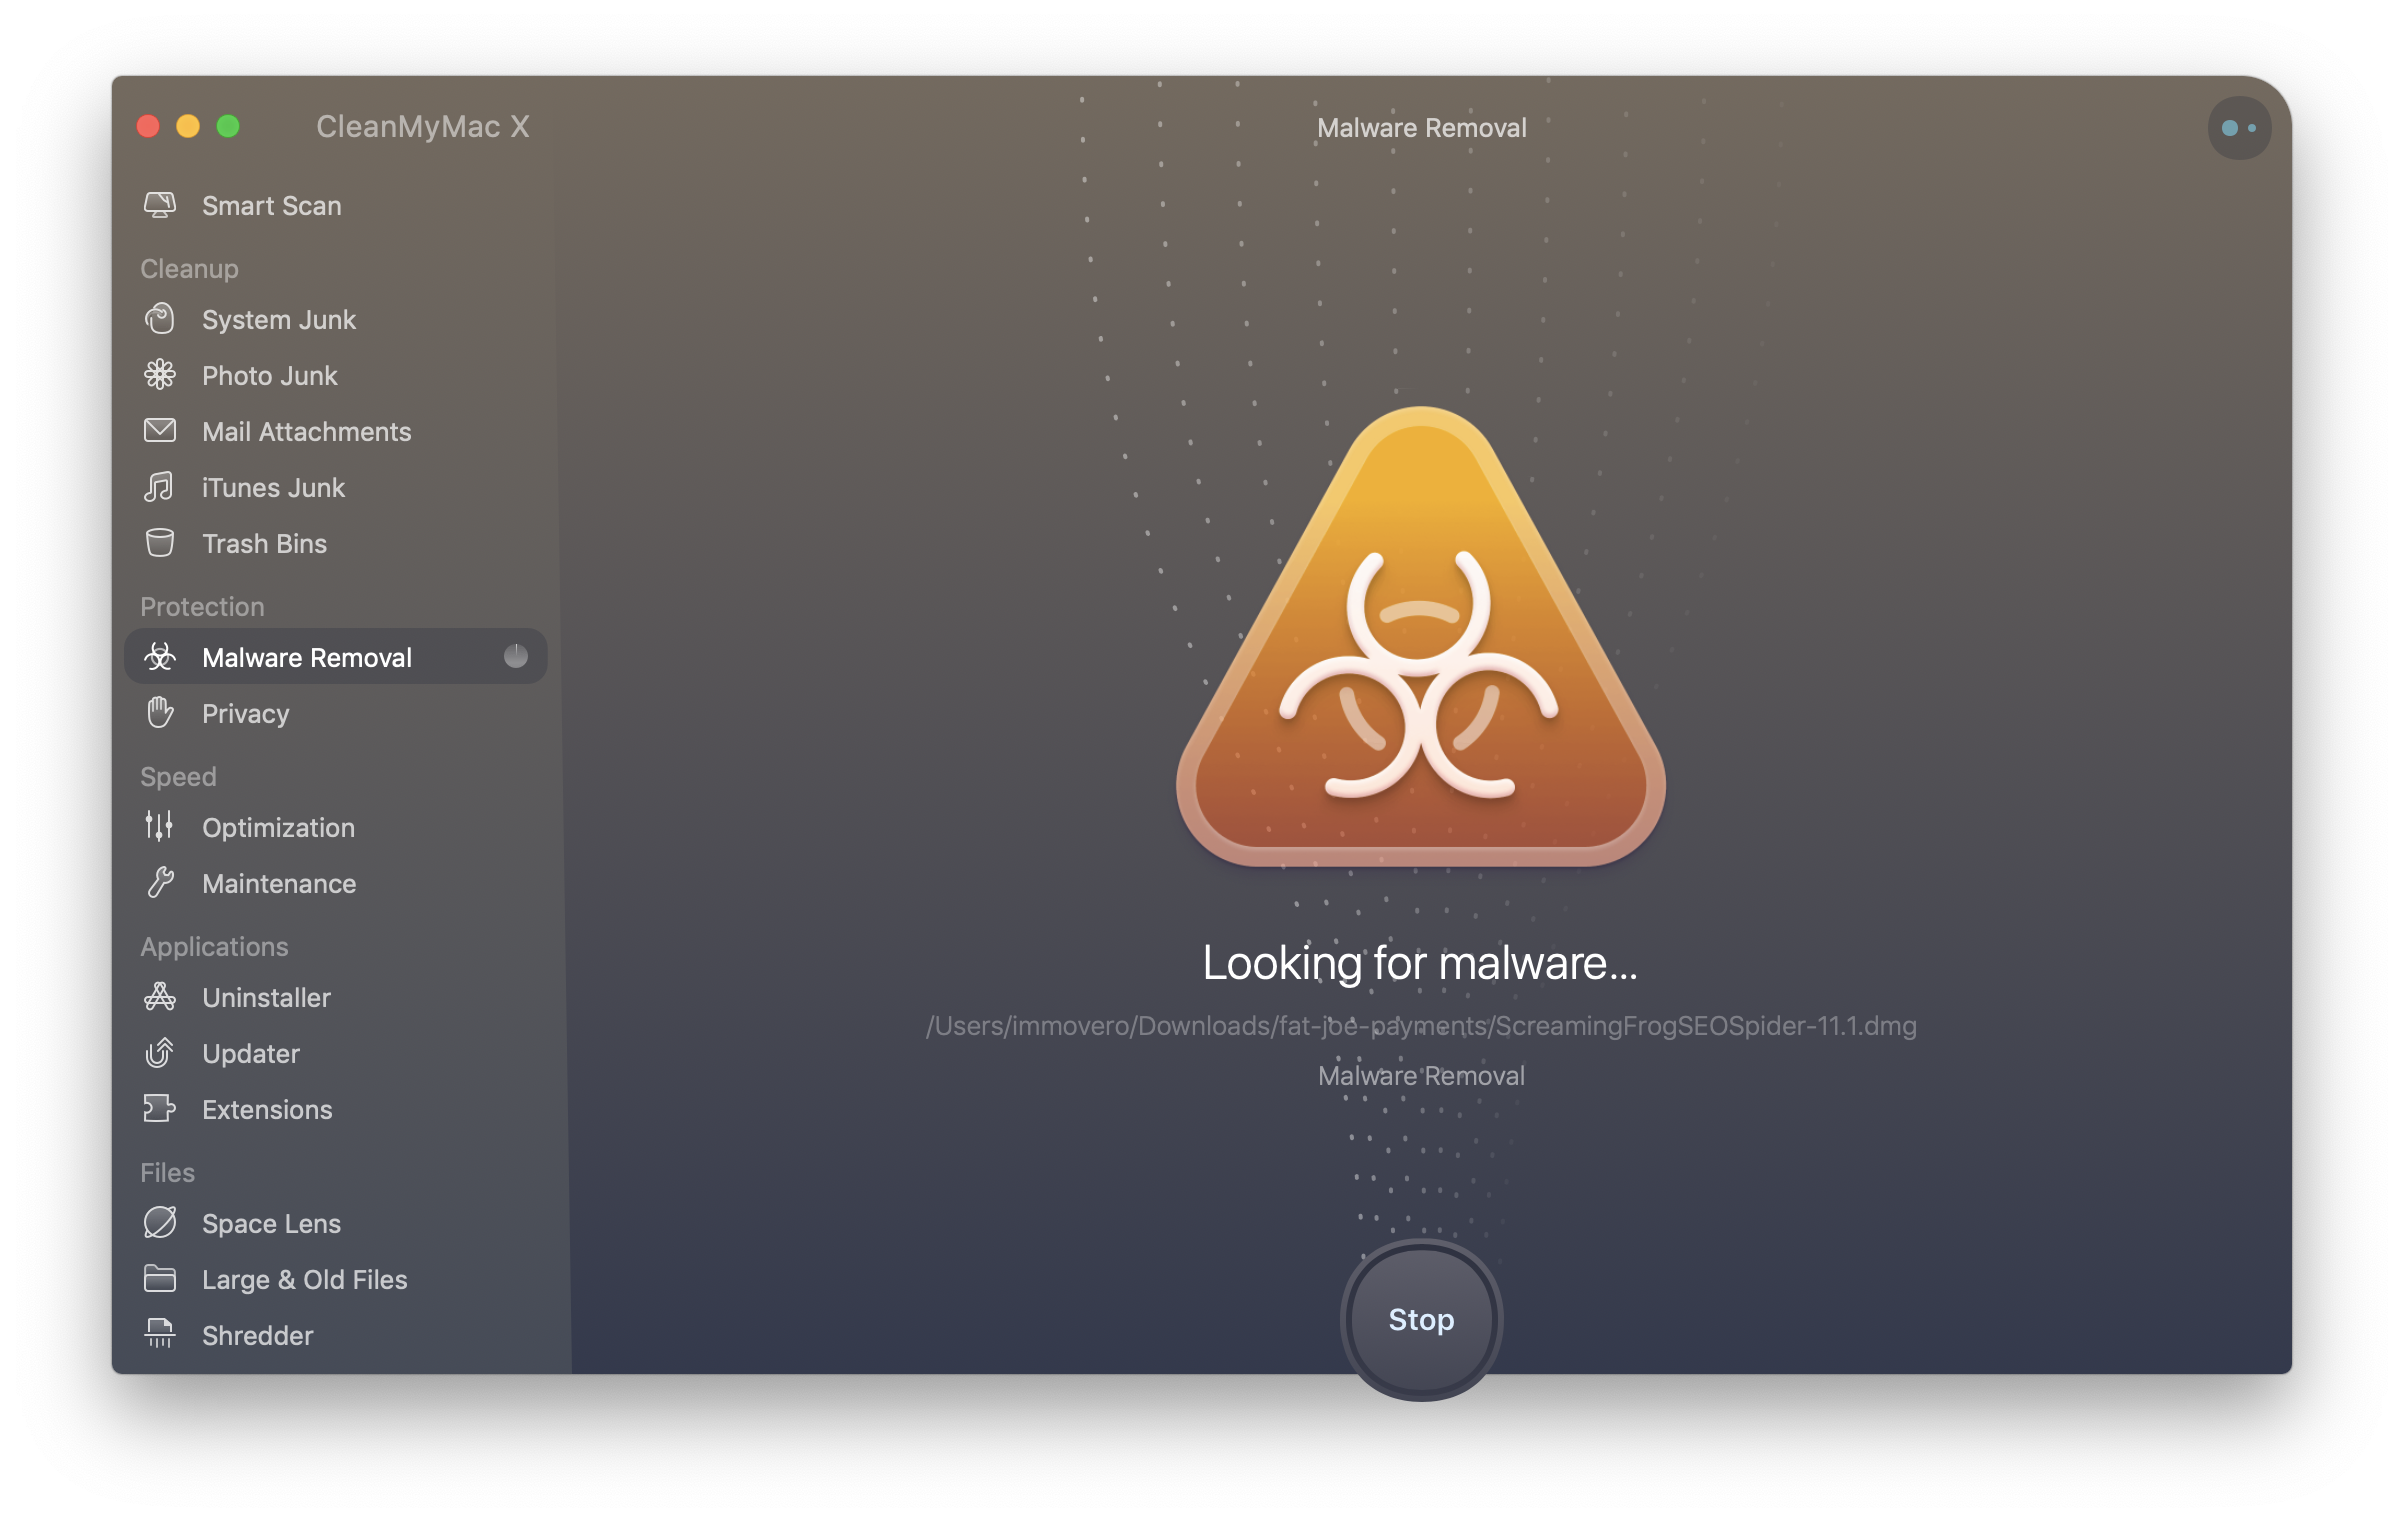Select the Uninstaller icon in Applications
The height and width of the screenshot is (1522, 2404).
tap(161, 995)
